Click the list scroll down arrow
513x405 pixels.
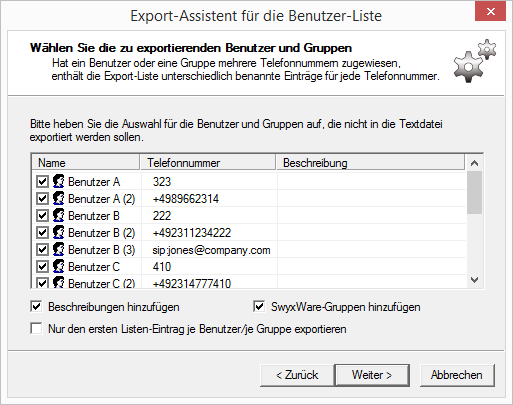point(474,280)
